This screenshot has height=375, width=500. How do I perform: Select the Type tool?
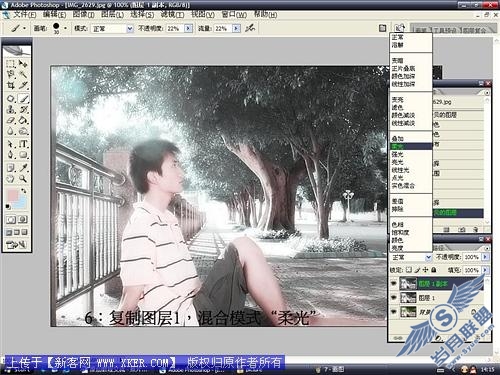coord(23,144)
